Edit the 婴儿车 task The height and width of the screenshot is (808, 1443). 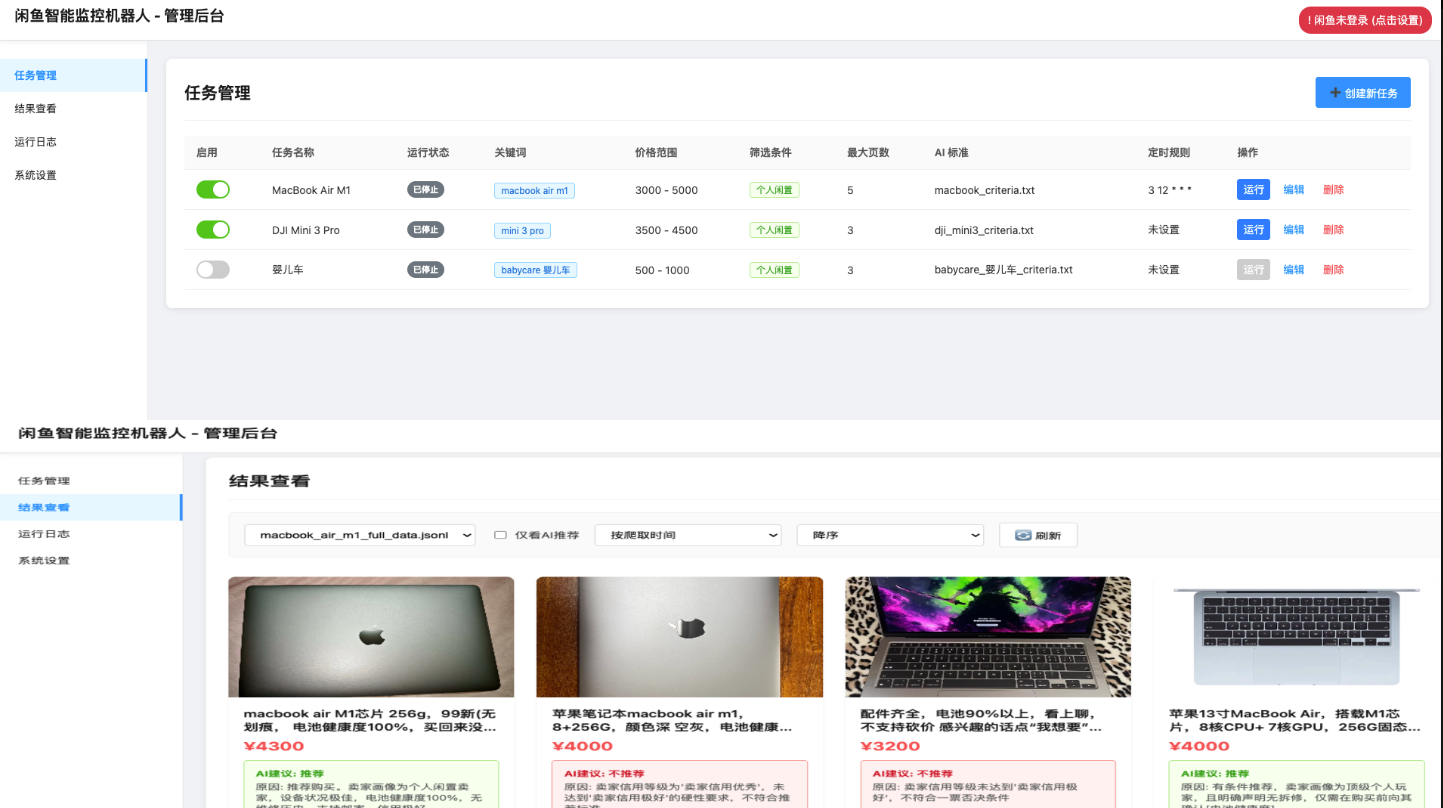tap(1294, 270)
